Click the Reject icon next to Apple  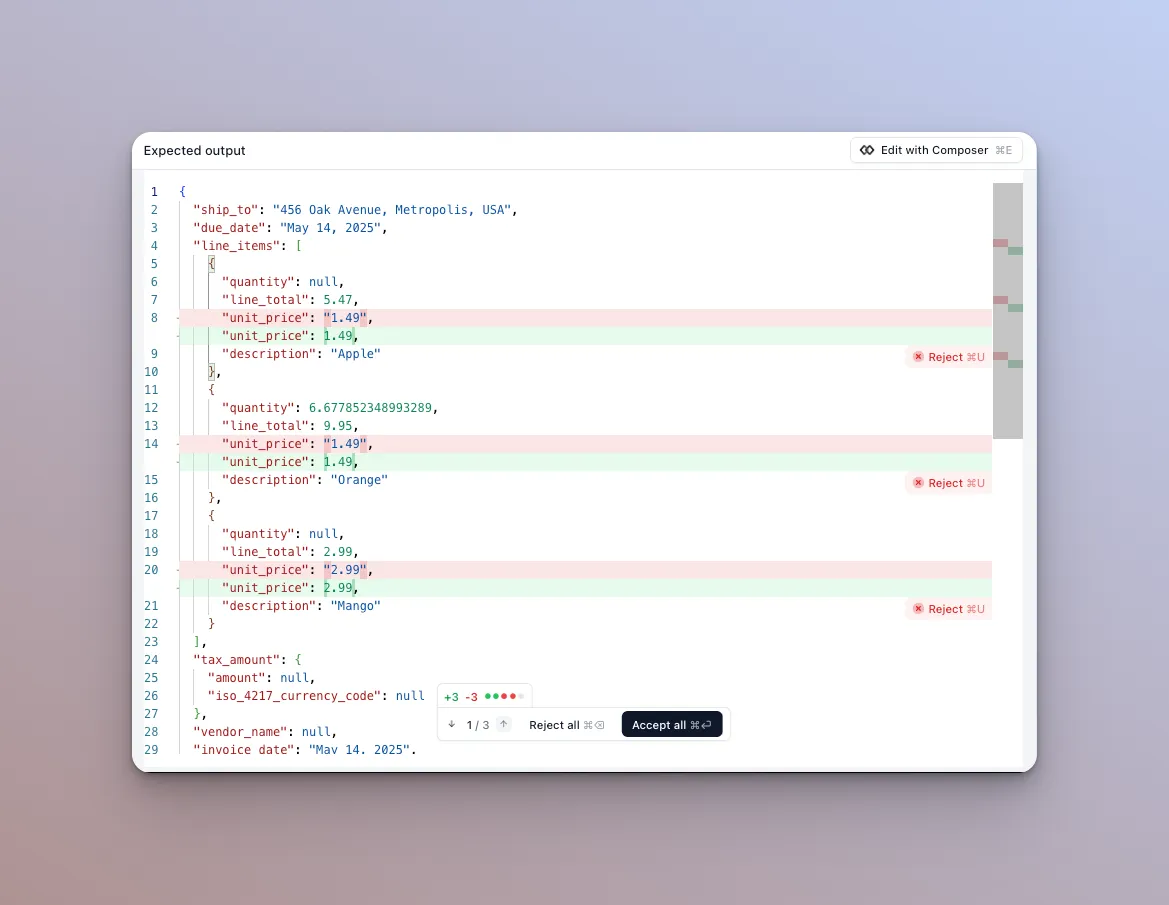coord(918,357)
